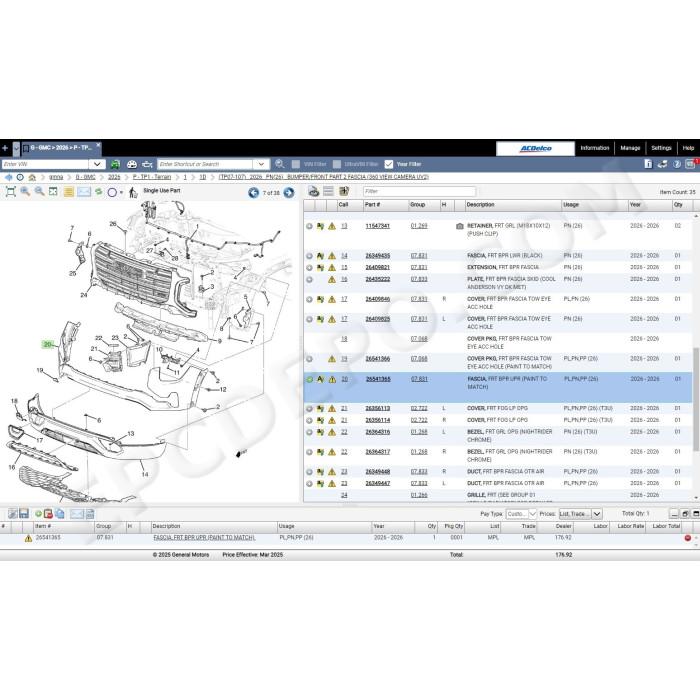Open the tab list dropdown arrow
The image size is (700, 700).
pos(16,148)
